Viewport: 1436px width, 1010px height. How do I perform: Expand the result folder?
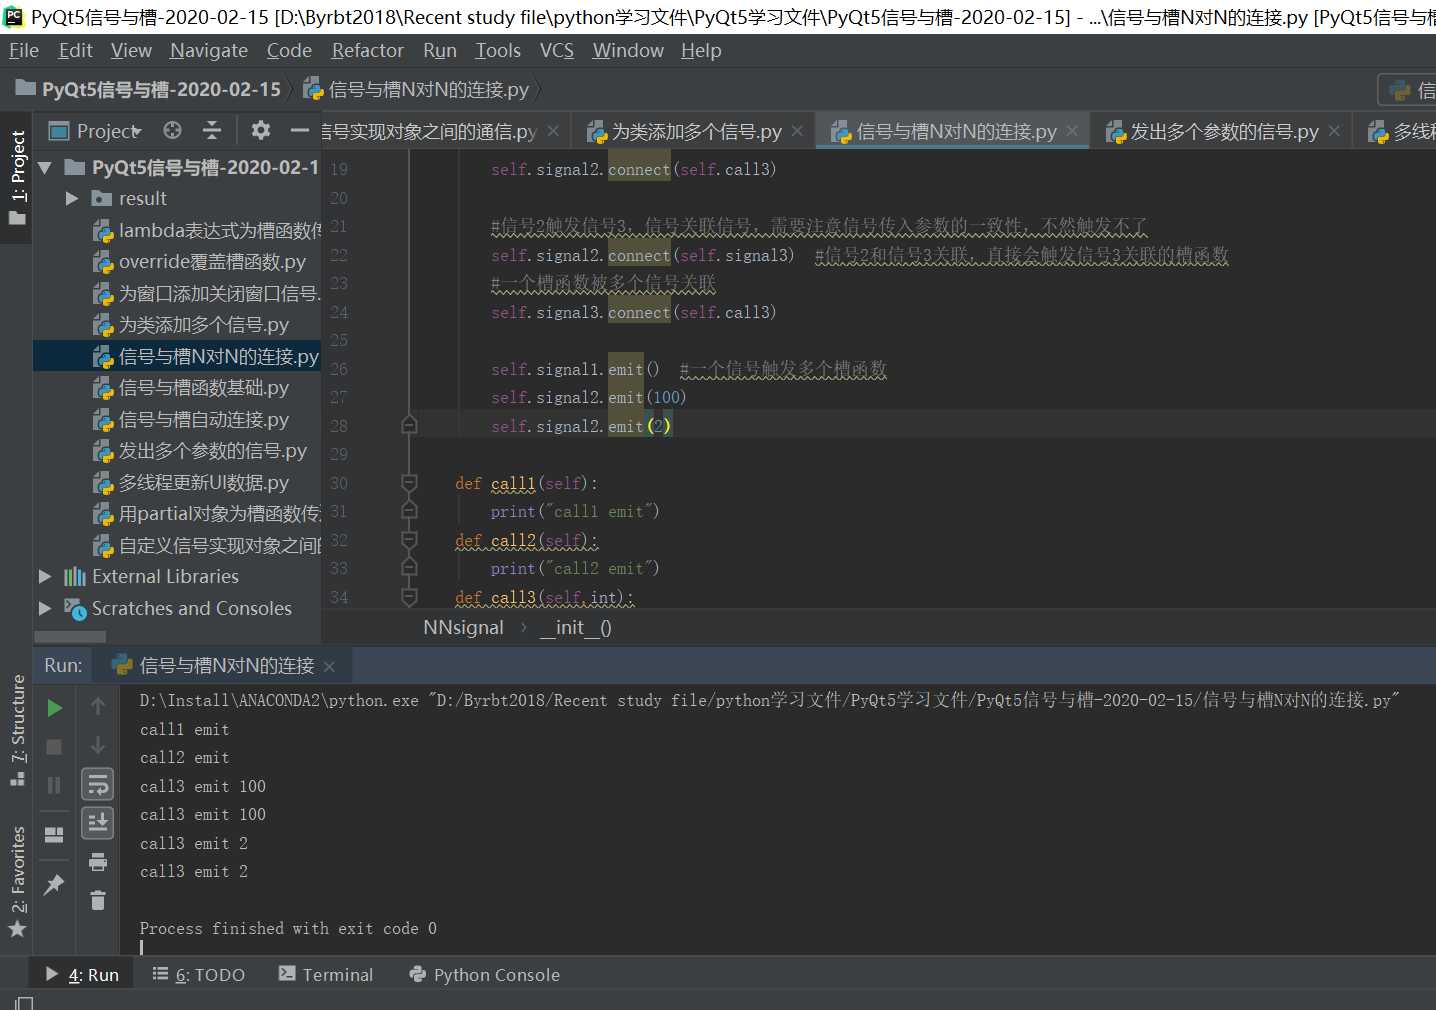coord(71,198)
